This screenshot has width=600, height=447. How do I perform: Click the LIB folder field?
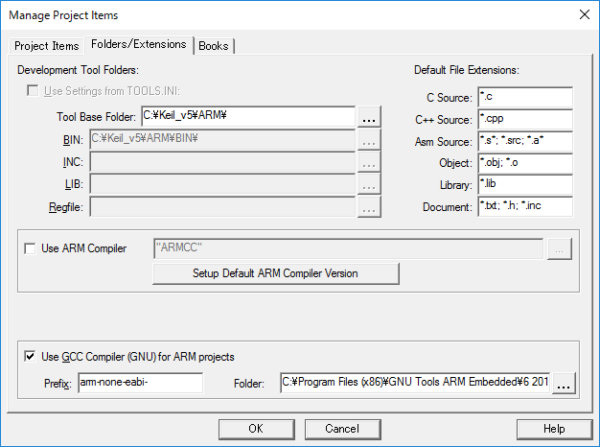(x=222, y=184)
